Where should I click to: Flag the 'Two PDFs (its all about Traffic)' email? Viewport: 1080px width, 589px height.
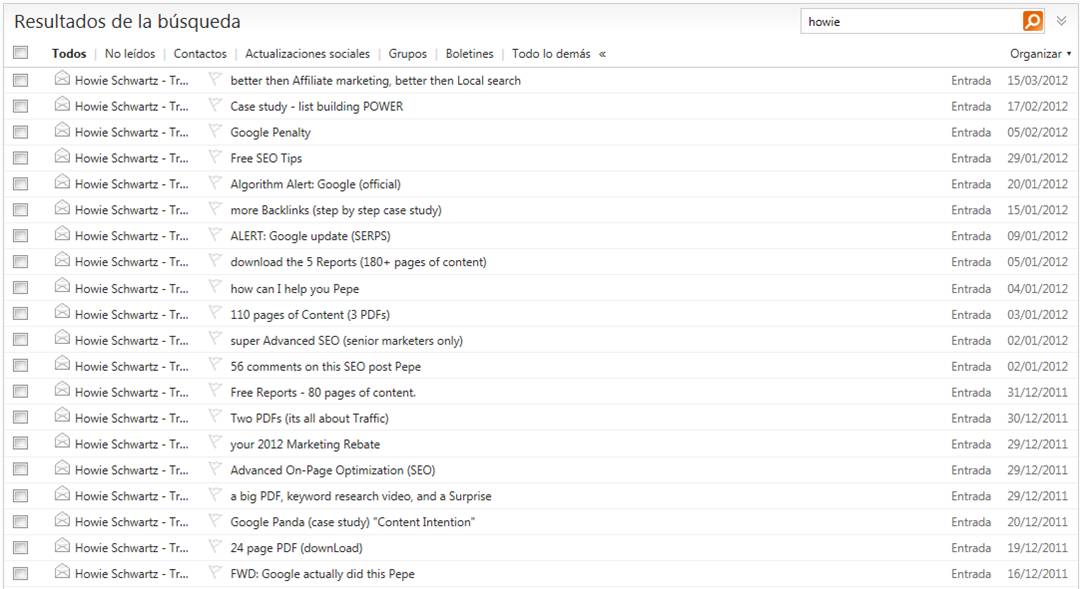click(x=215, y=417)
